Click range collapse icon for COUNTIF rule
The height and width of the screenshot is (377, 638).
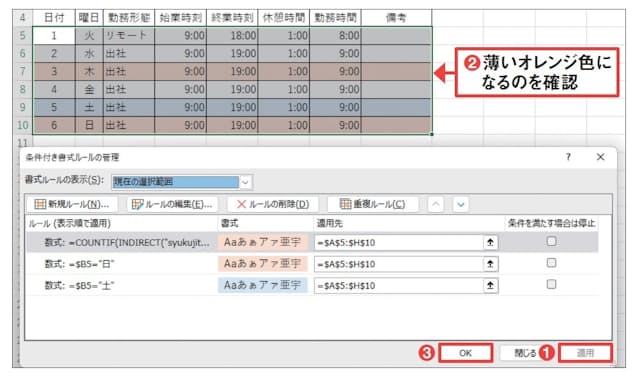[490, 242]
